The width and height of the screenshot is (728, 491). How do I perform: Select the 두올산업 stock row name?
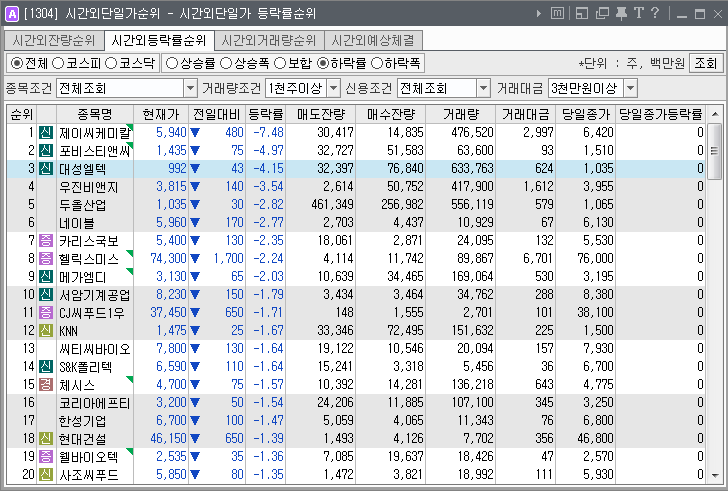[x=83, y=205]
